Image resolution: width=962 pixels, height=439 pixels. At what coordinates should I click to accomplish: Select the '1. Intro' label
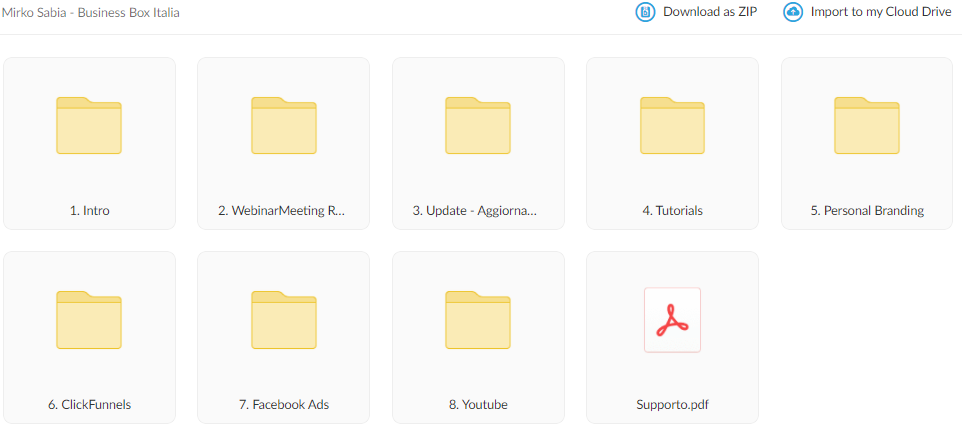coord(90,211)
